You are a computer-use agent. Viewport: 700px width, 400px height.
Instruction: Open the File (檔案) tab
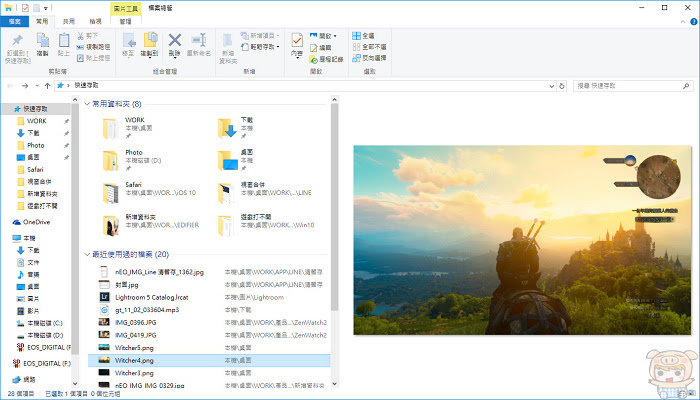coord(15,21)
